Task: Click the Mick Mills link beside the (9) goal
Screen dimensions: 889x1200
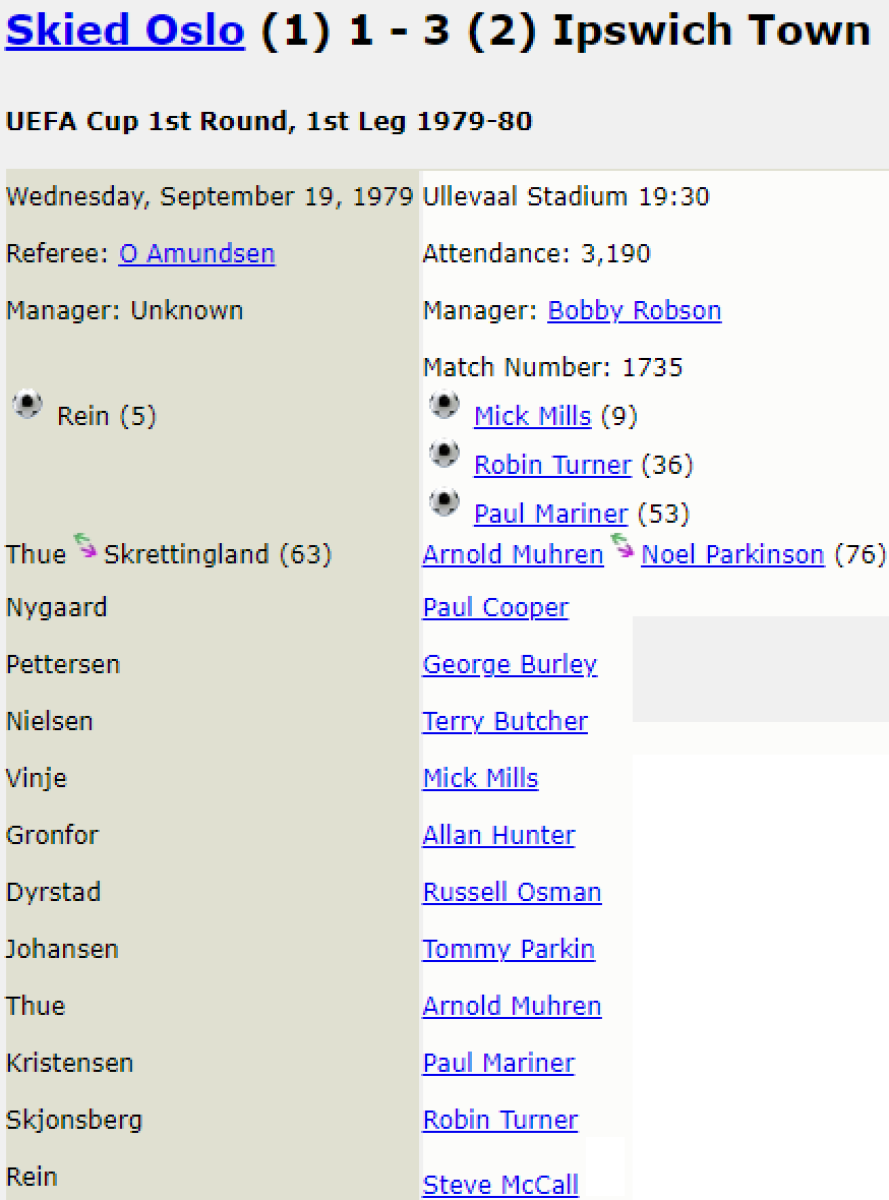Action: pos(532,416)
